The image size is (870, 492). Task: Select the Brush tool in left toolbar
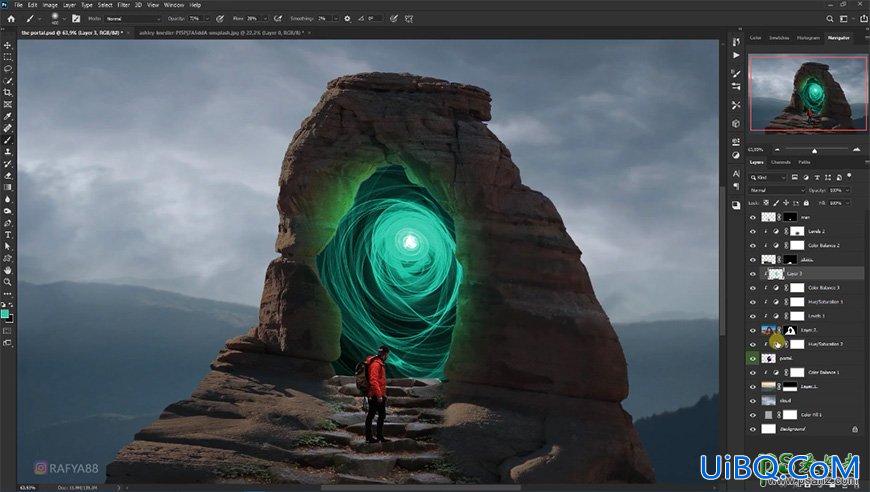8,140
